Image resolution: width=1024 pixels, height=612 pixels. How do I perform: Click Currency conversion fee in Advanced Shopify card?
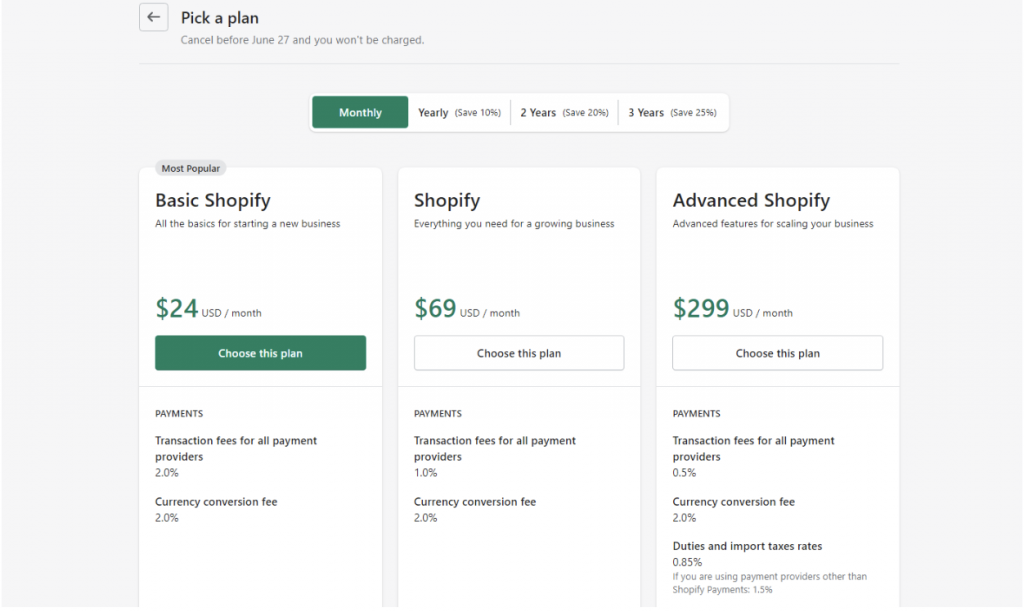(x=733, y=502)
